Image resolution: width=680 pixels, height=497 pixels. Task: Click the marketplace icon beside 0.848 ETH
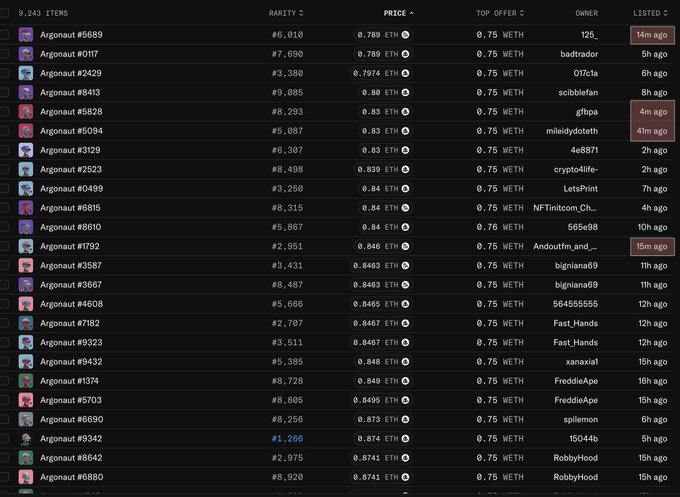click(405, 362)
